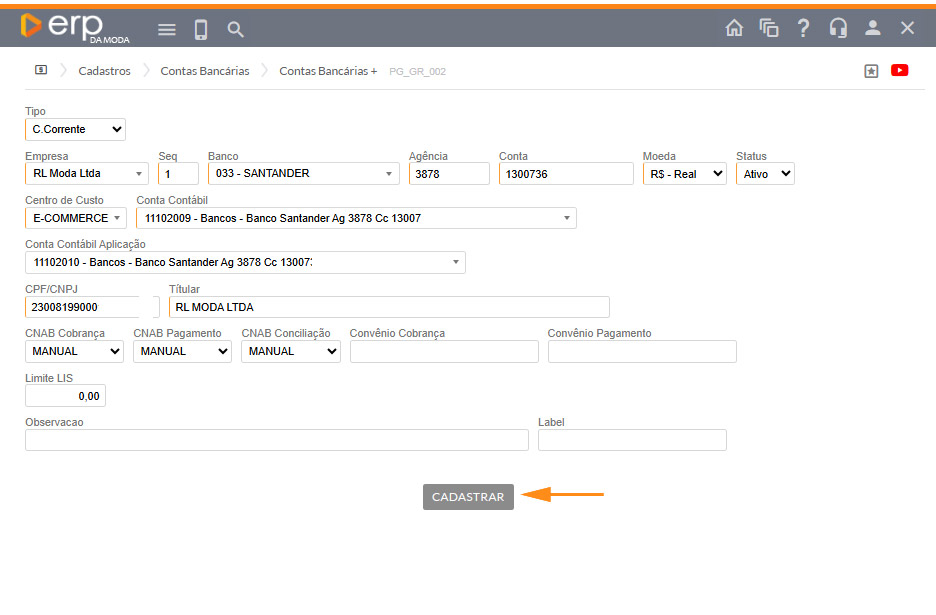936x615 pixels.
Task: Focus the Observacao text field
Action: click(x=276, y=440)
